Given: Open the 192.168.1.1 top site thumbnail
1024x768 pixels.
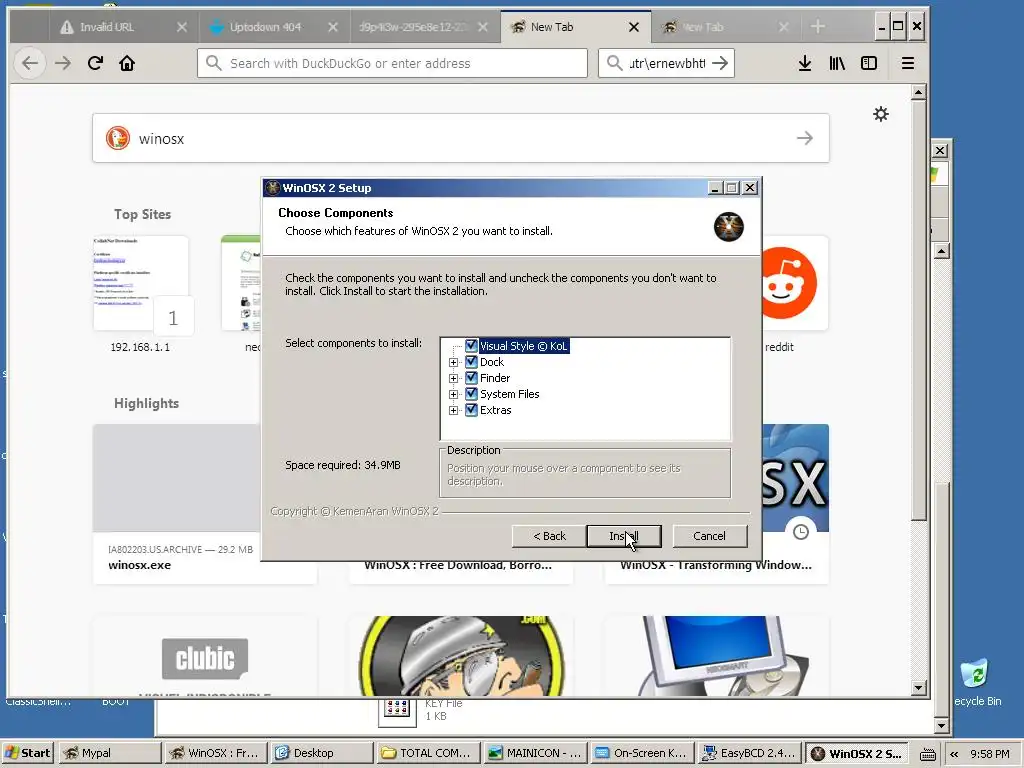Looking at the screenshot, I should pos(140,285).
